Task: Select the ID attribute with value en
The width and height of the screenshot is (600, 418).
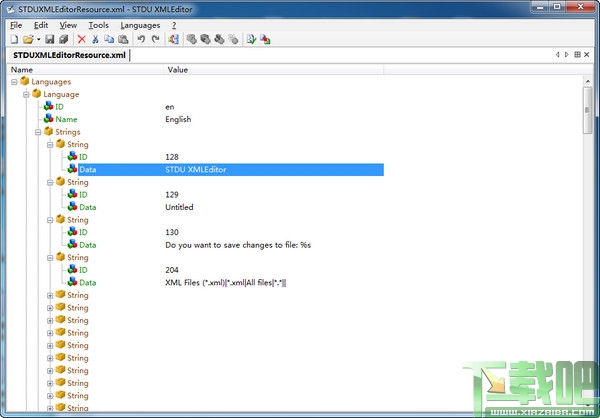Action: click(59, 107)
